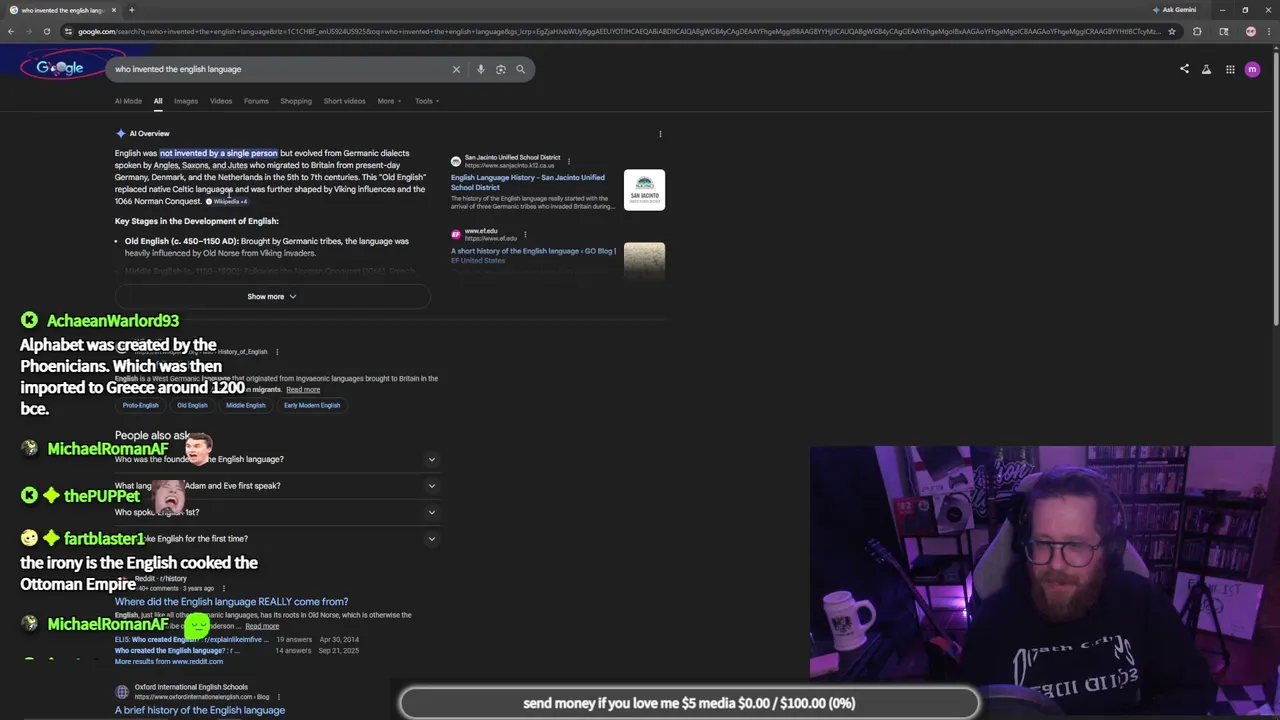Select the Old English chip
Screen dimensions: 1280x720
[x=192, y=405]
